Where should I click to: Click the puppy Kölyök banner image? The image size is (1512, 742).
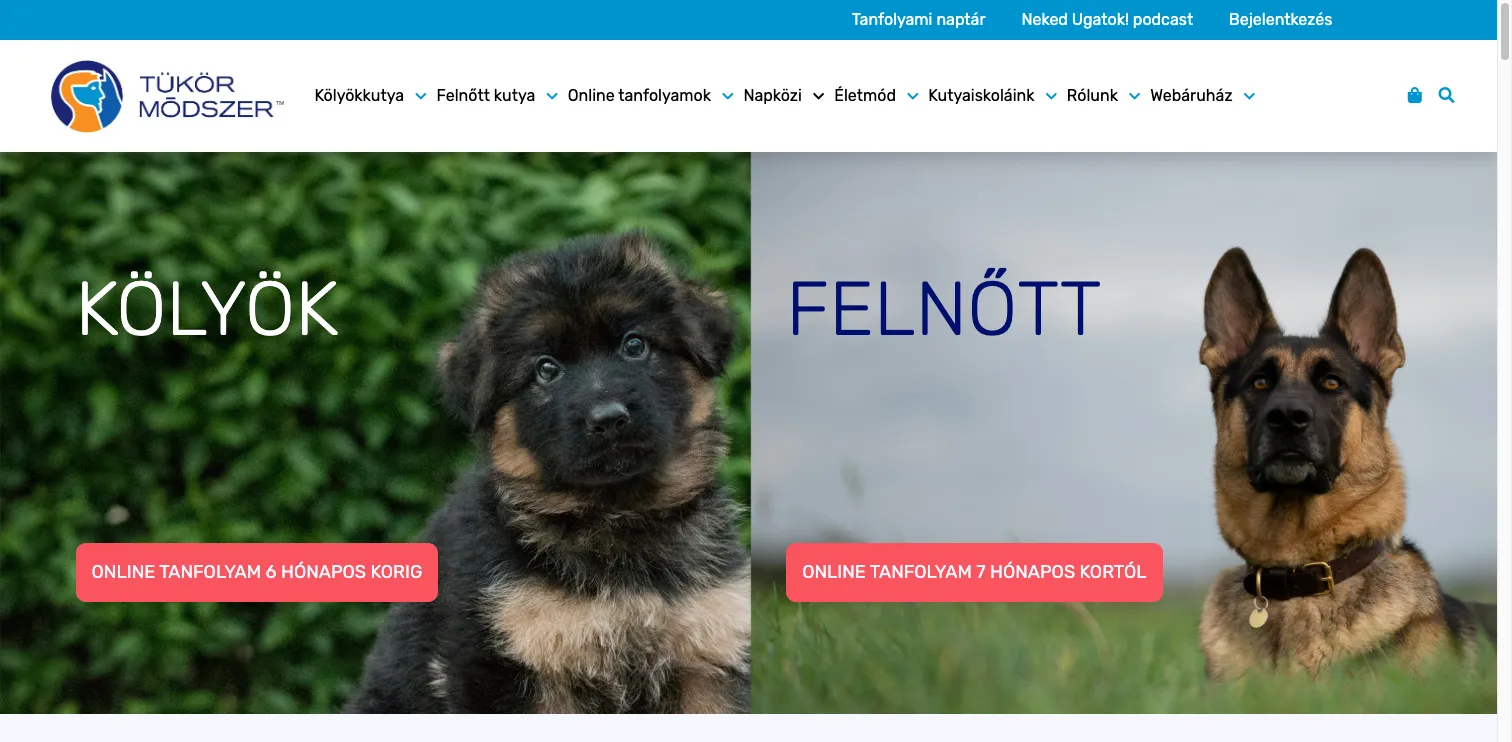375,433
